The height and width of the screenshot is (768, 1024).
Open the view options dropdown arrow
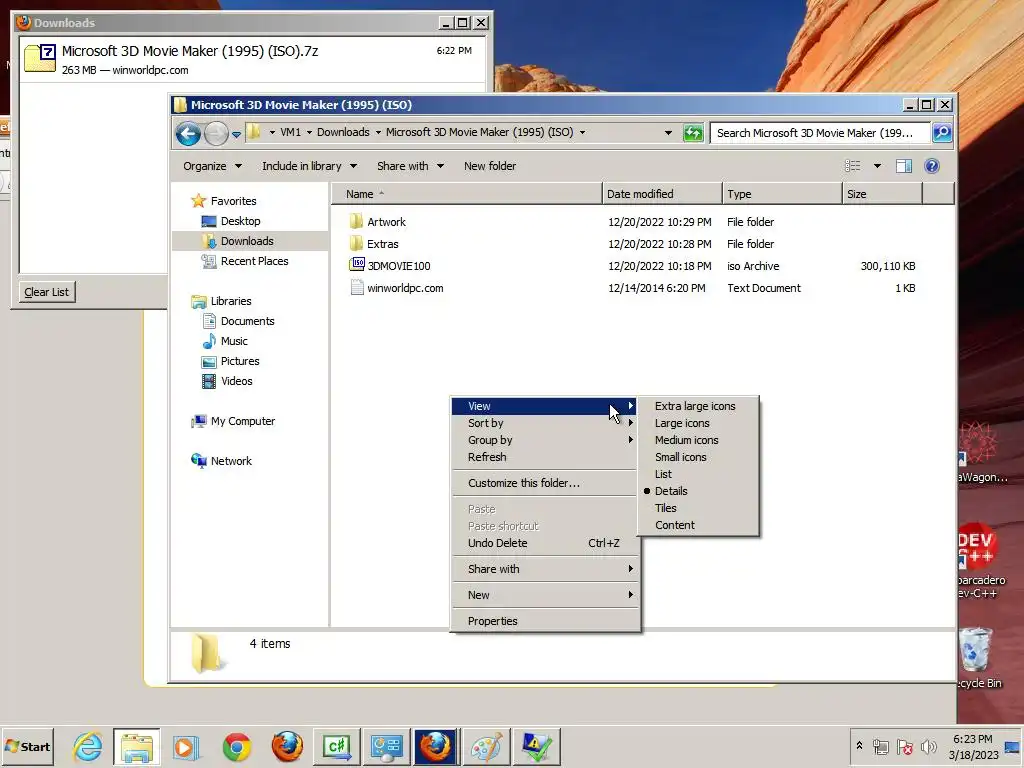[x=877, y=166]
